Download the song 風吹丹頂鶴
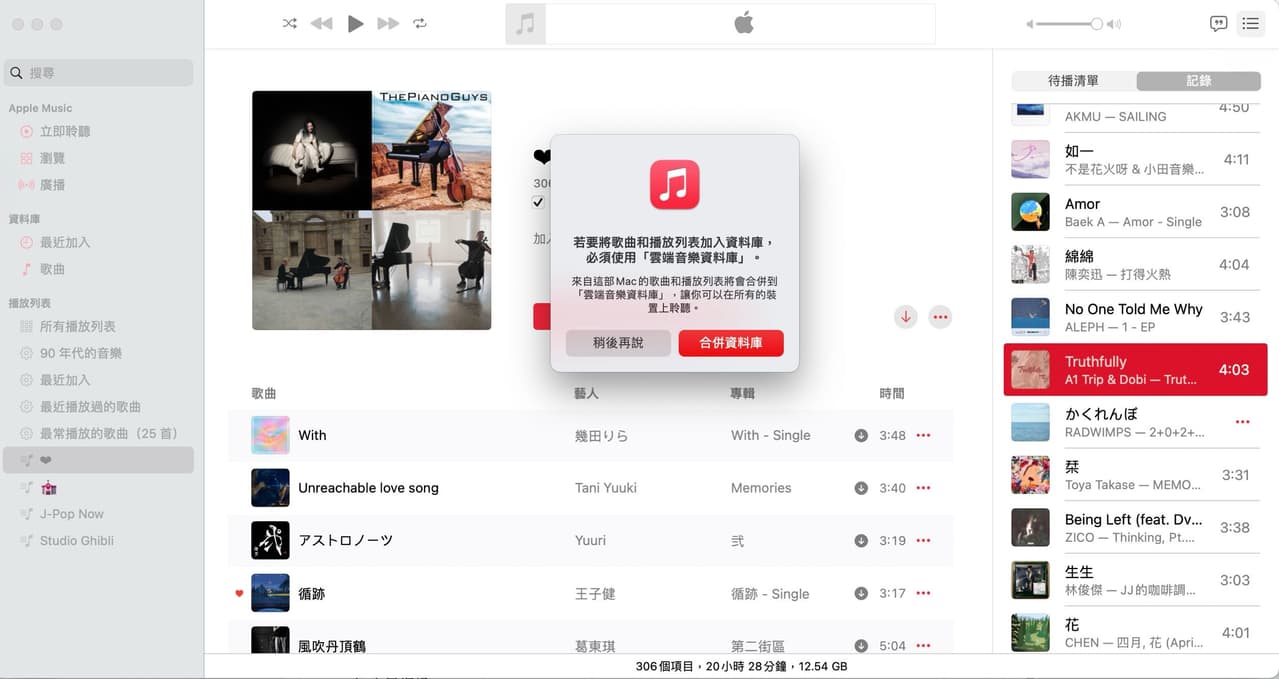 point(861,646)
